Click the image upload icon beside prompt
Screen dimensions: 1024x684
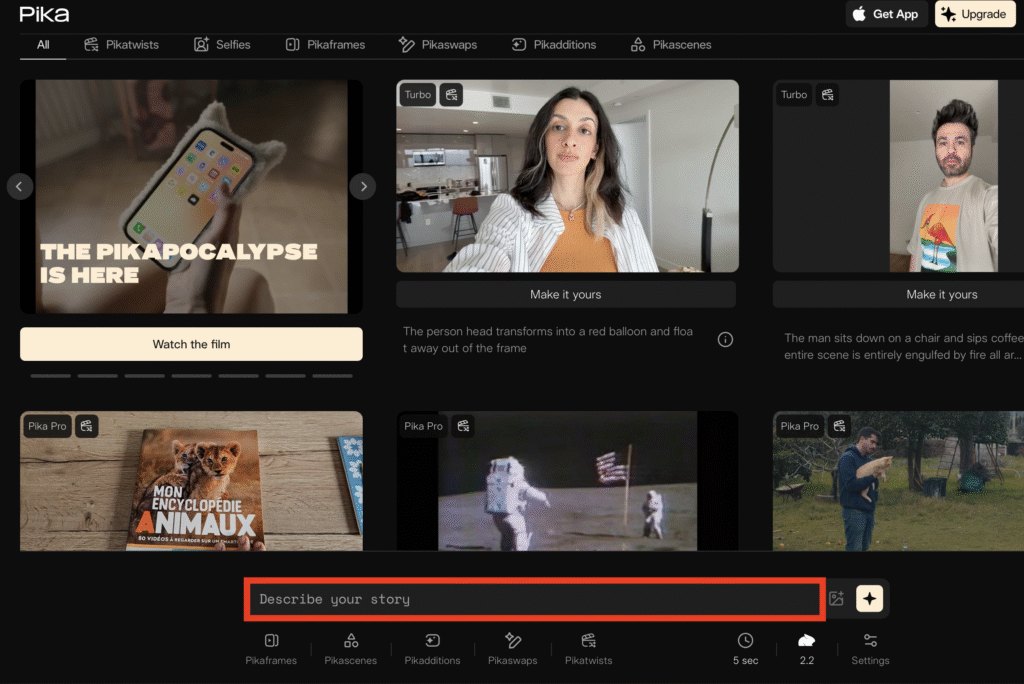point(837,599)
